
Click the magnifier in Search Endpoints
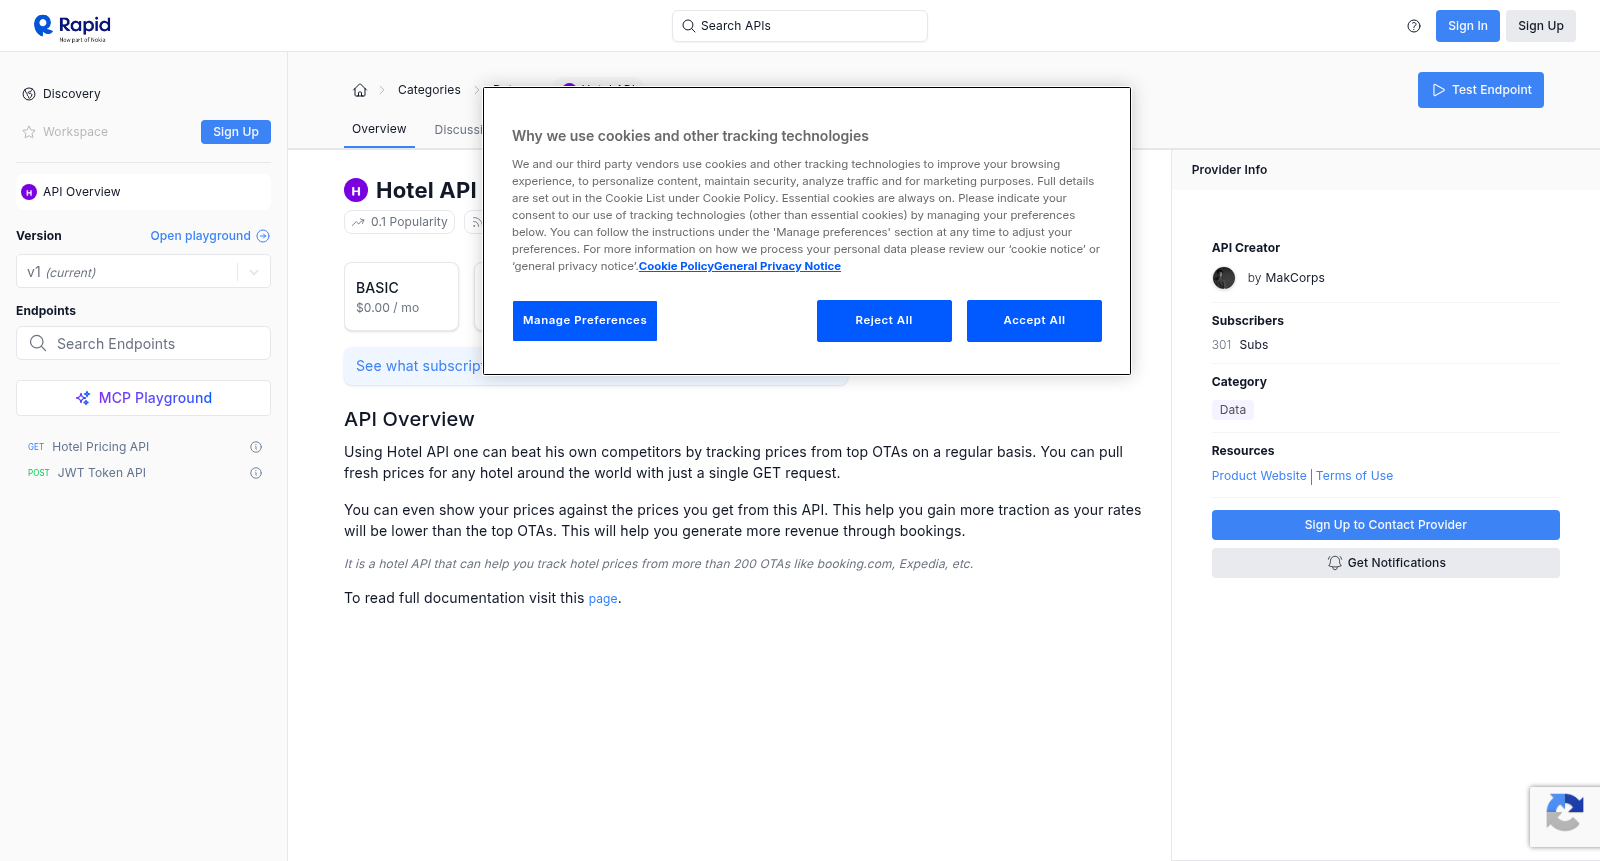click(x=38, y=343)
